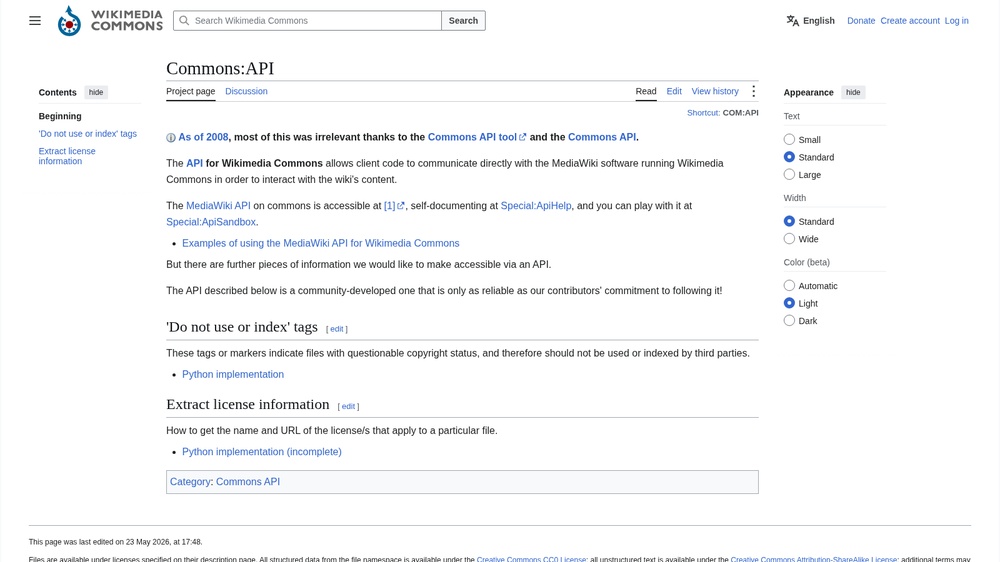Open the 'As of 2008' link
This screenshot has height=562, width=1000.
click(x=203, y=137)
